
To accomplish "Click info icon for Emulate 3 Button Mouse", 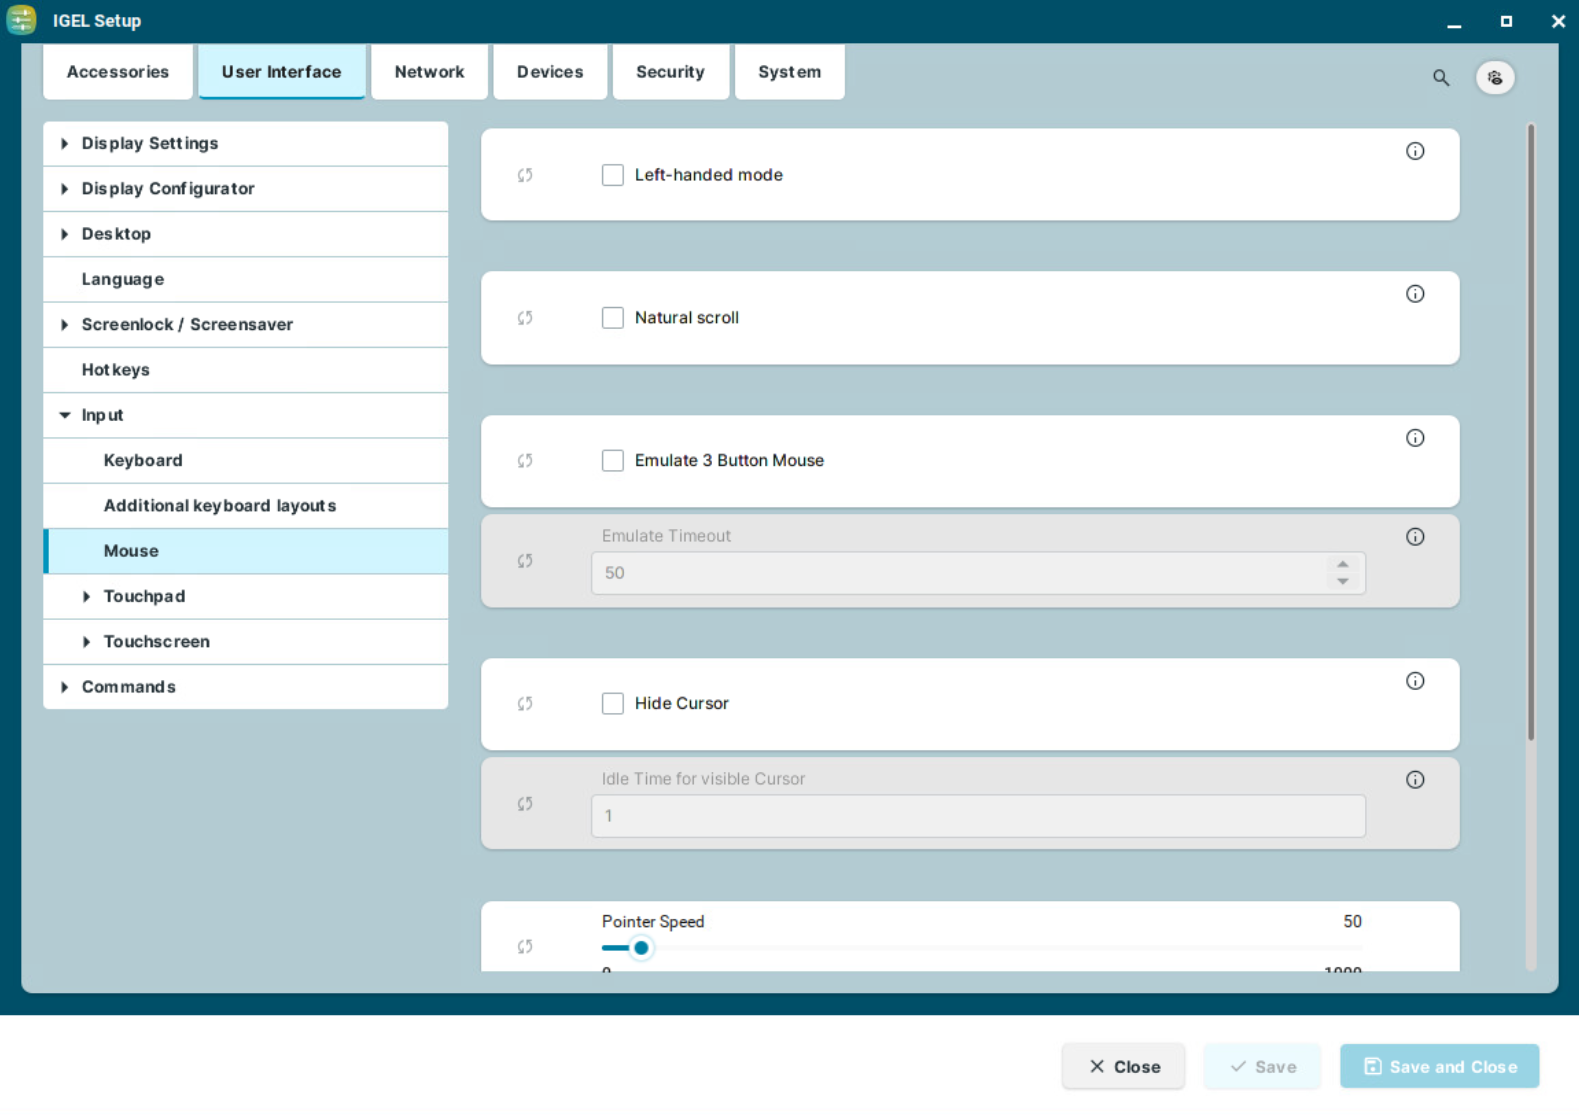I will pyautogui.click(x=1414, y=438).
